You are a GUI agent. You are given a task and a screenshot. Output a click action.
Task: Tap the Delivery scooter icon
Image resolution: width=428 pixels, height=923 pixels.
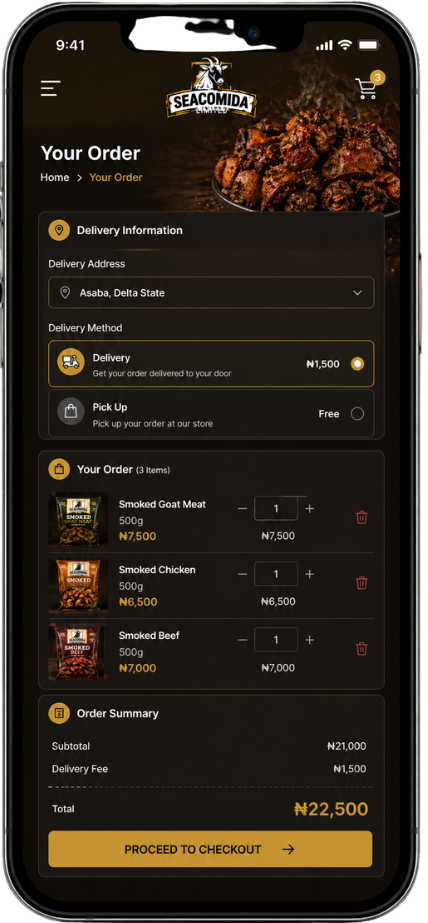tap(71, 361)
